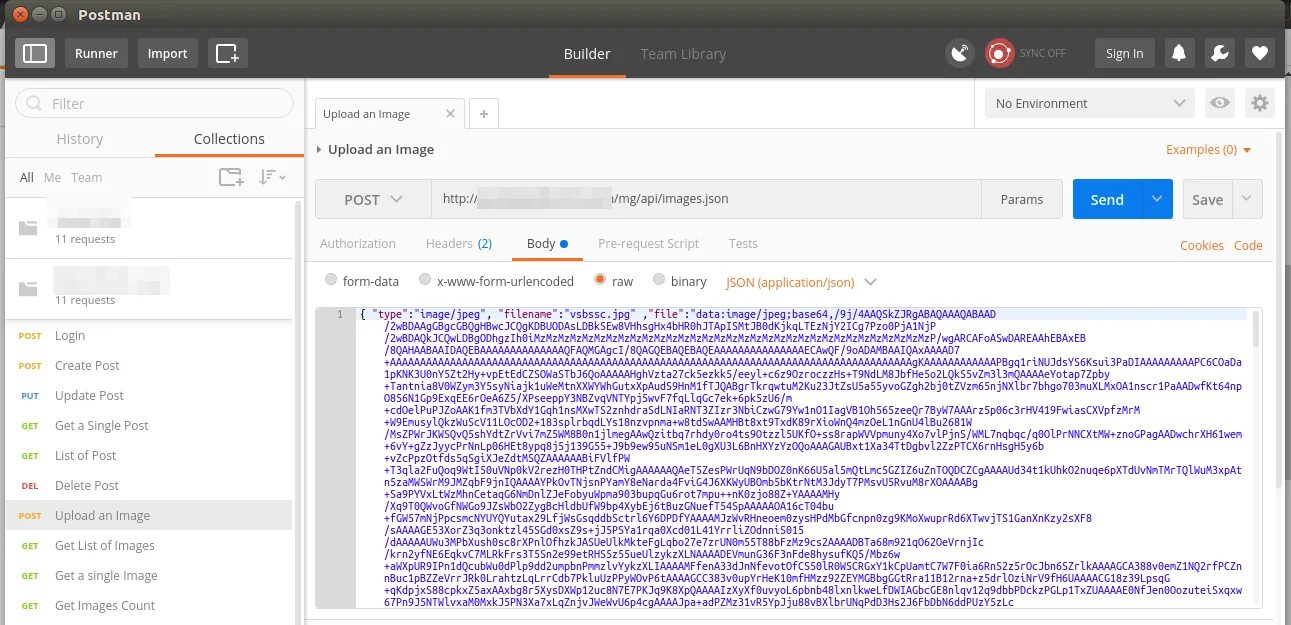Open the GET List of Post request

tap(148, 455)
